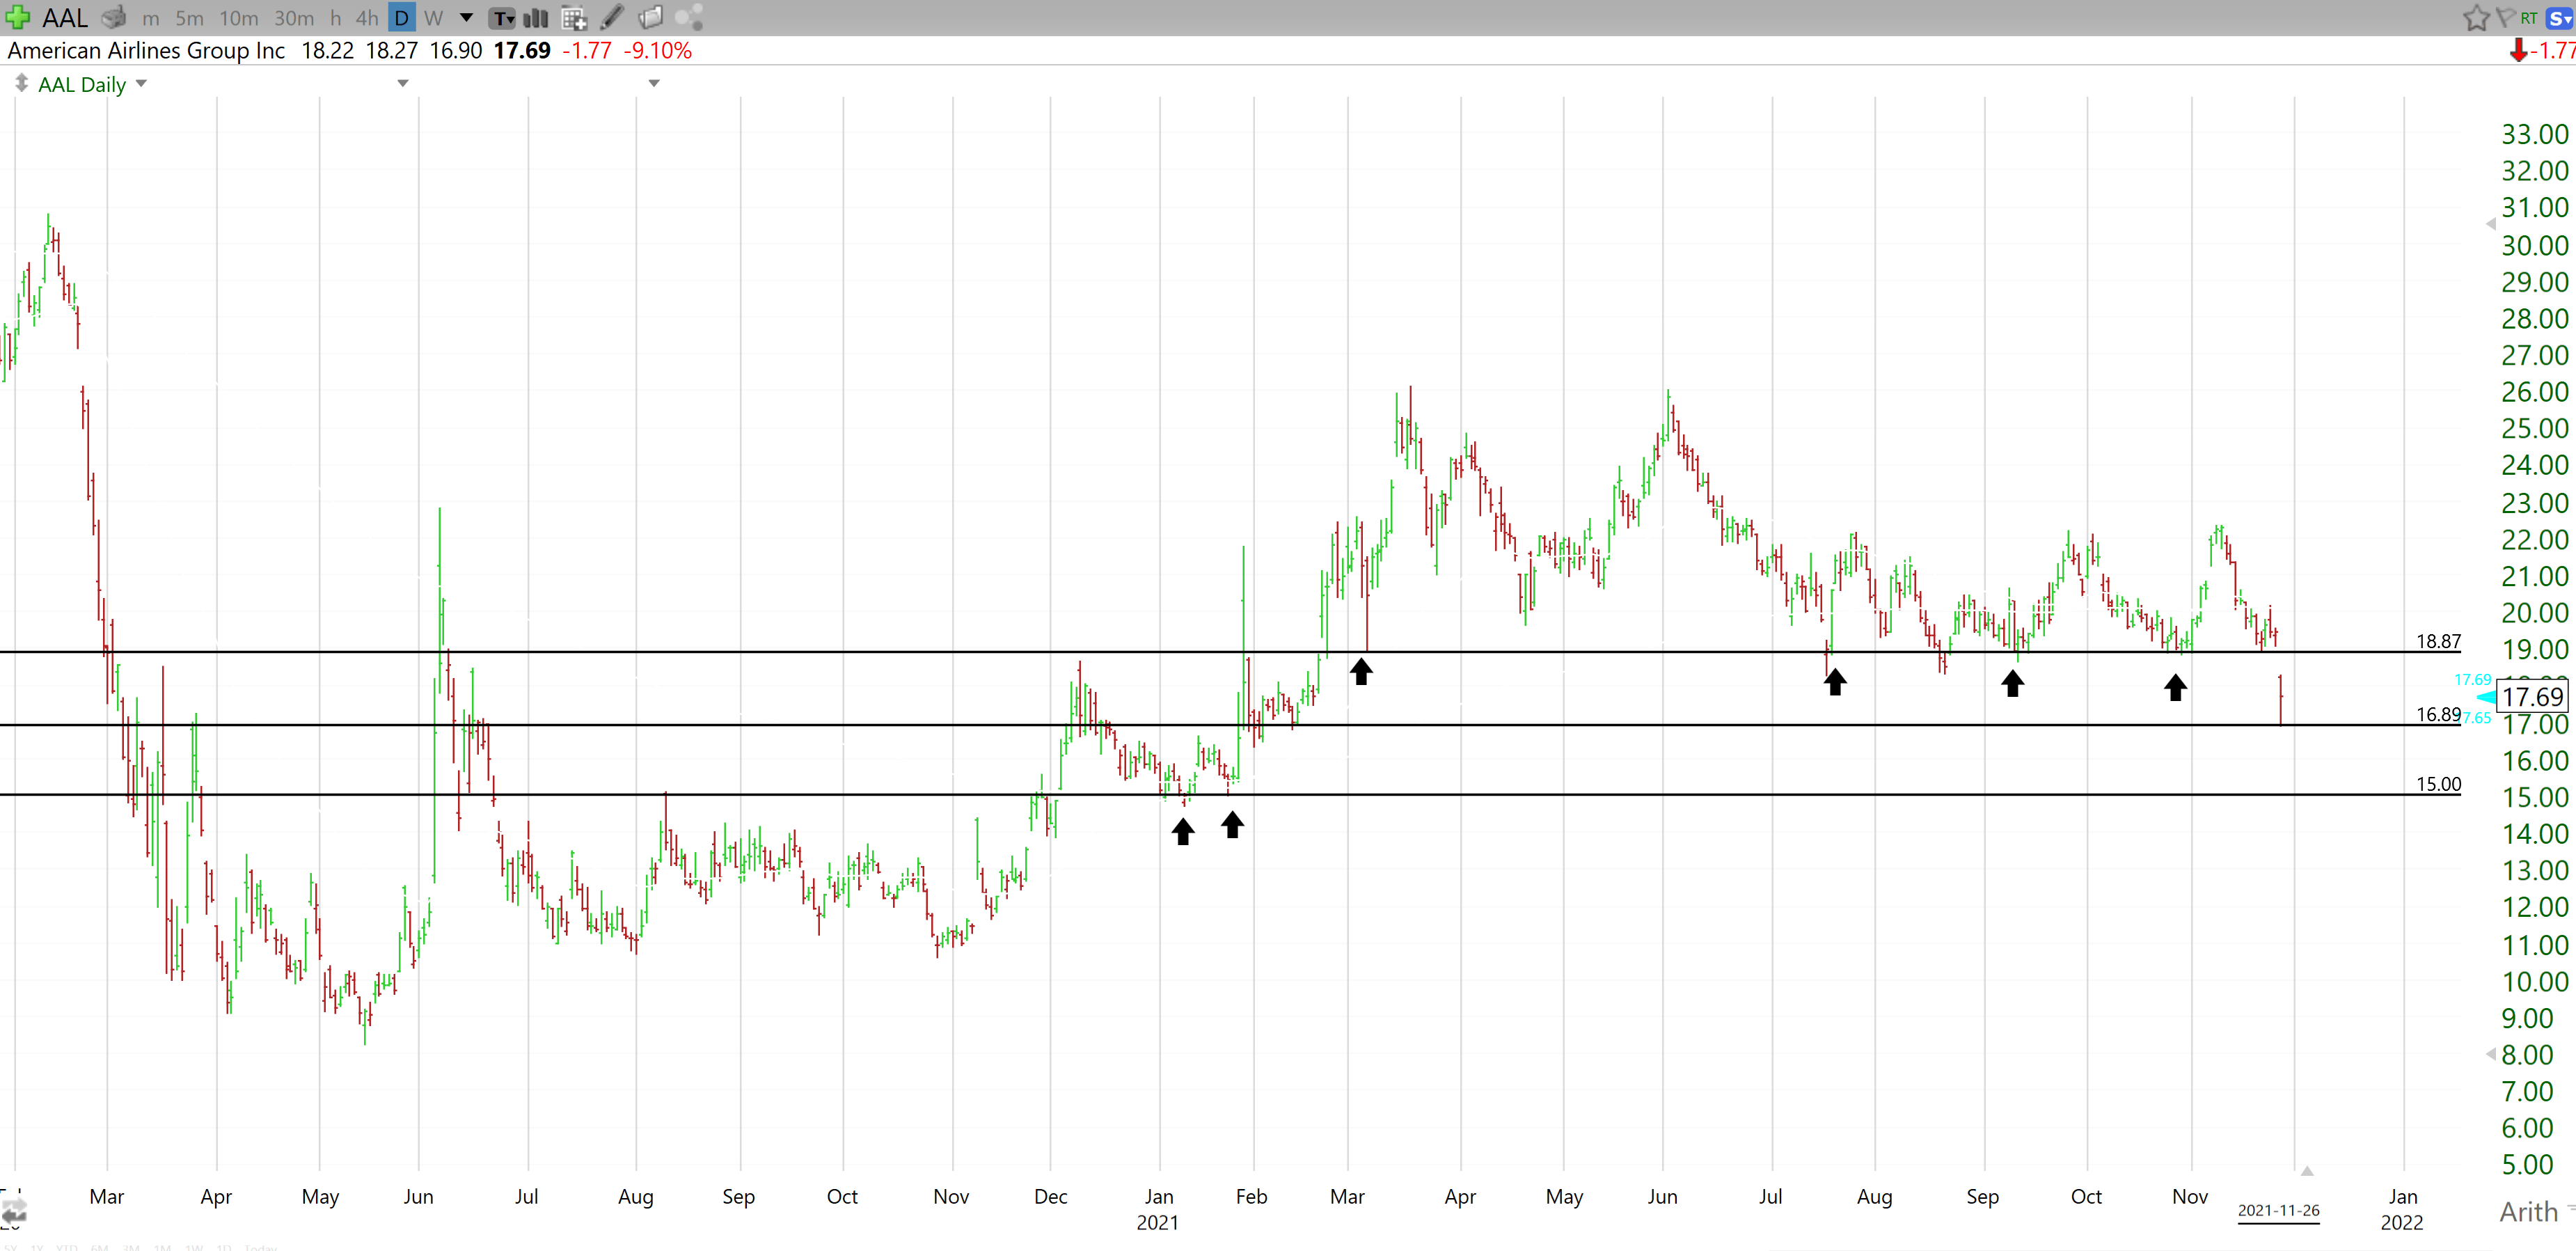Open the folders layout icon
2576x1251 pixels.
pos(651,17)
